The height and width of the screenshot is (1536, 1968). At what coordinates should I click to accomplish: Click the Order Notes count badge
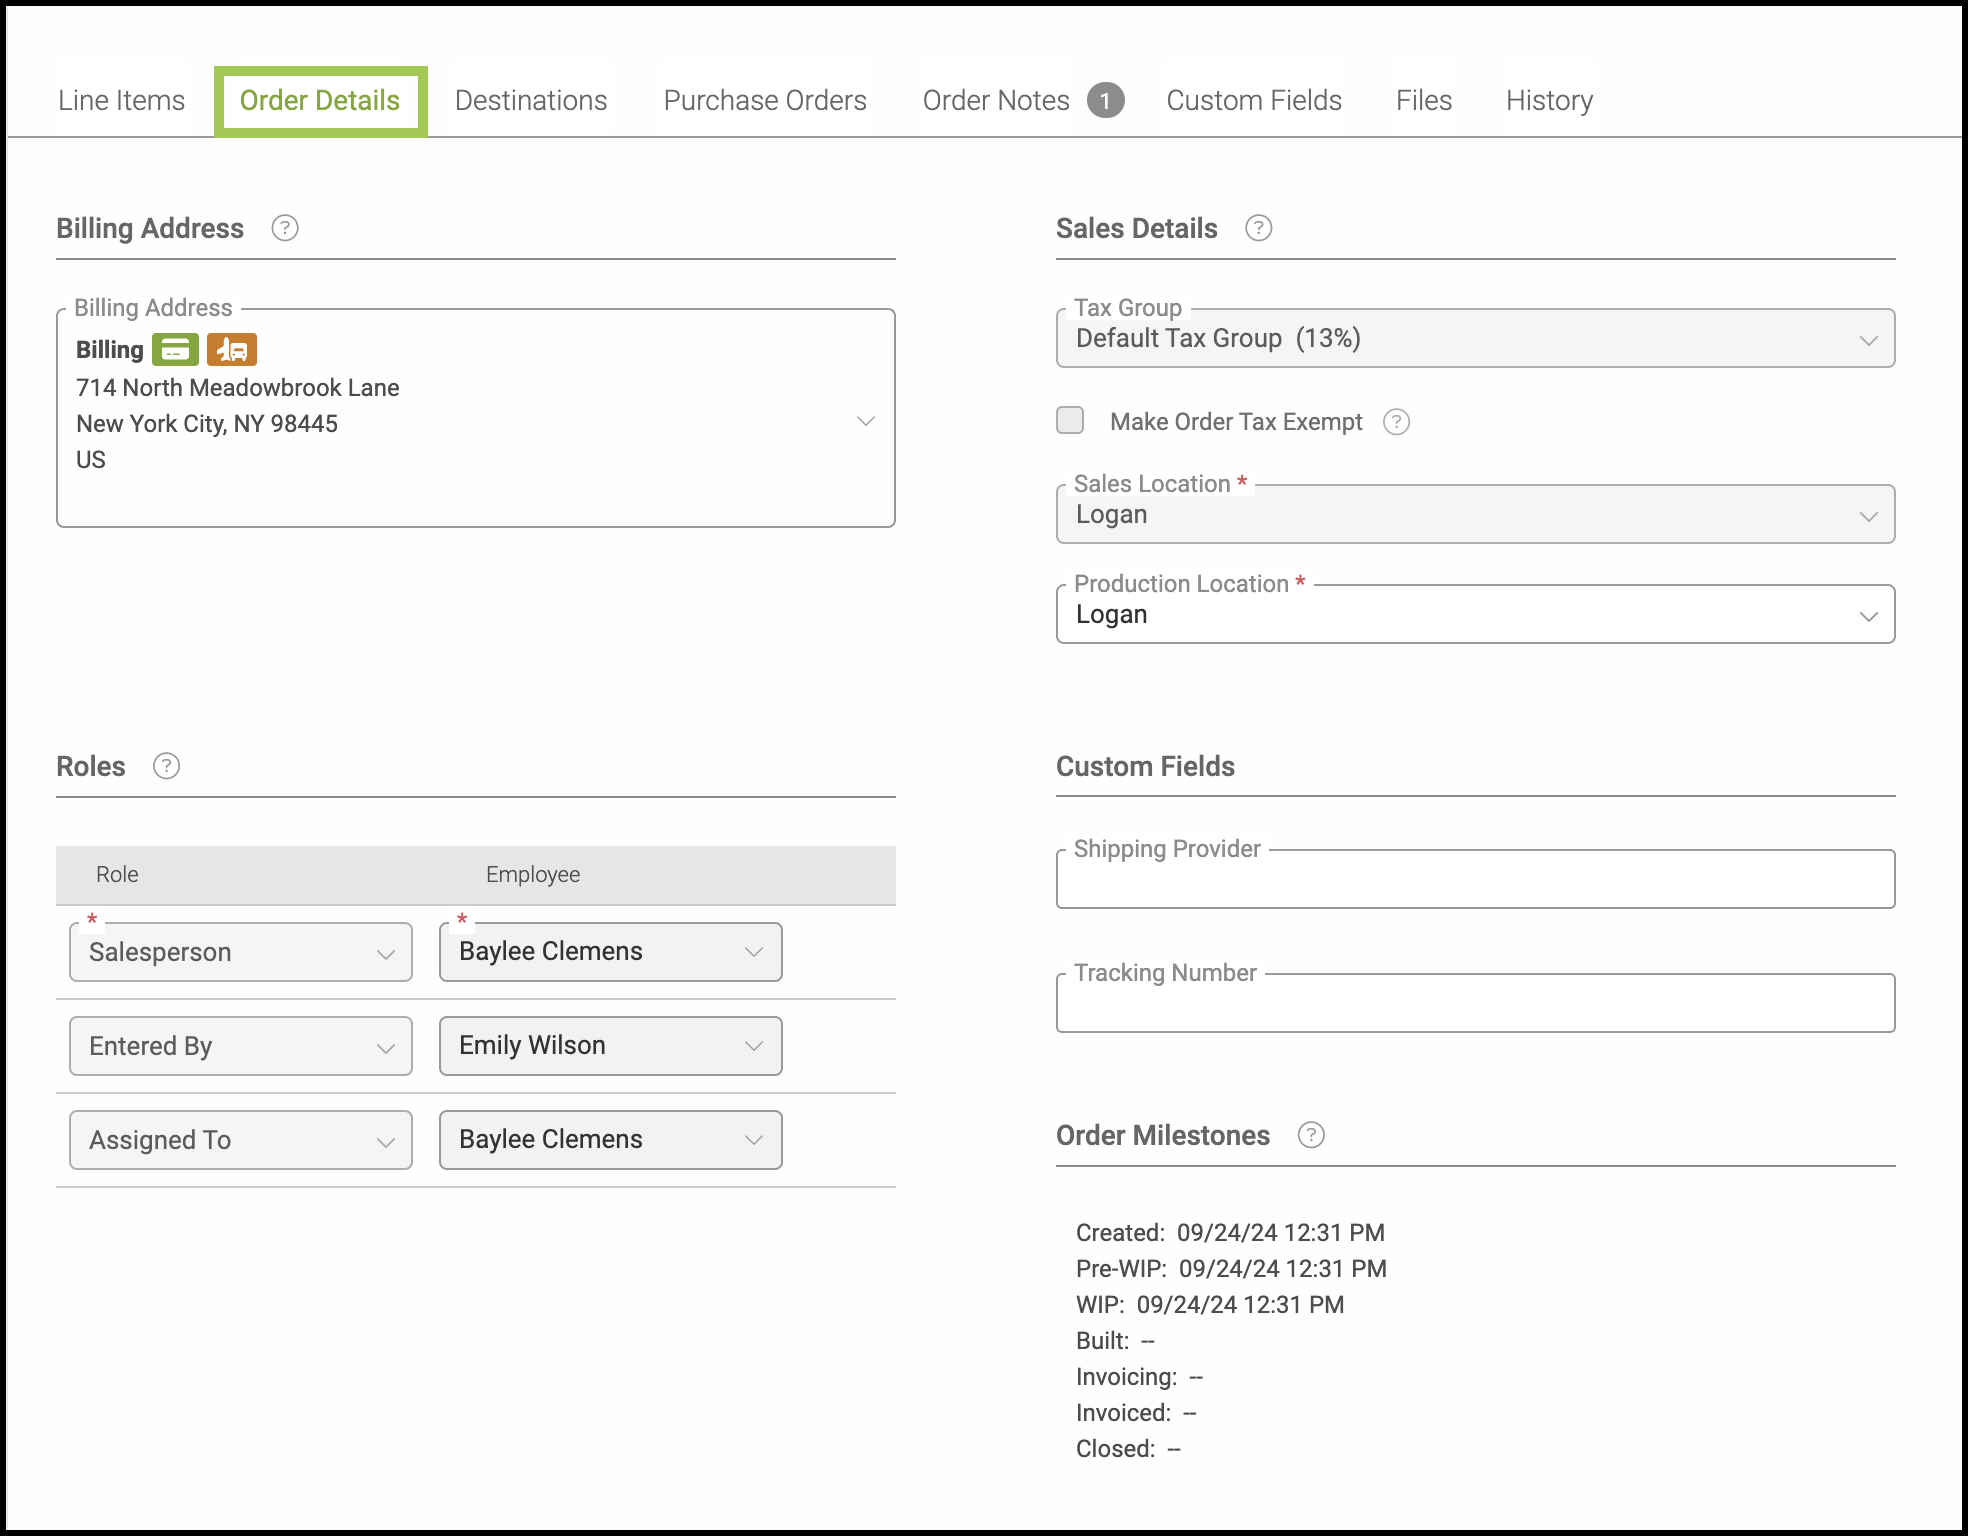click(x=1105, y=100)
